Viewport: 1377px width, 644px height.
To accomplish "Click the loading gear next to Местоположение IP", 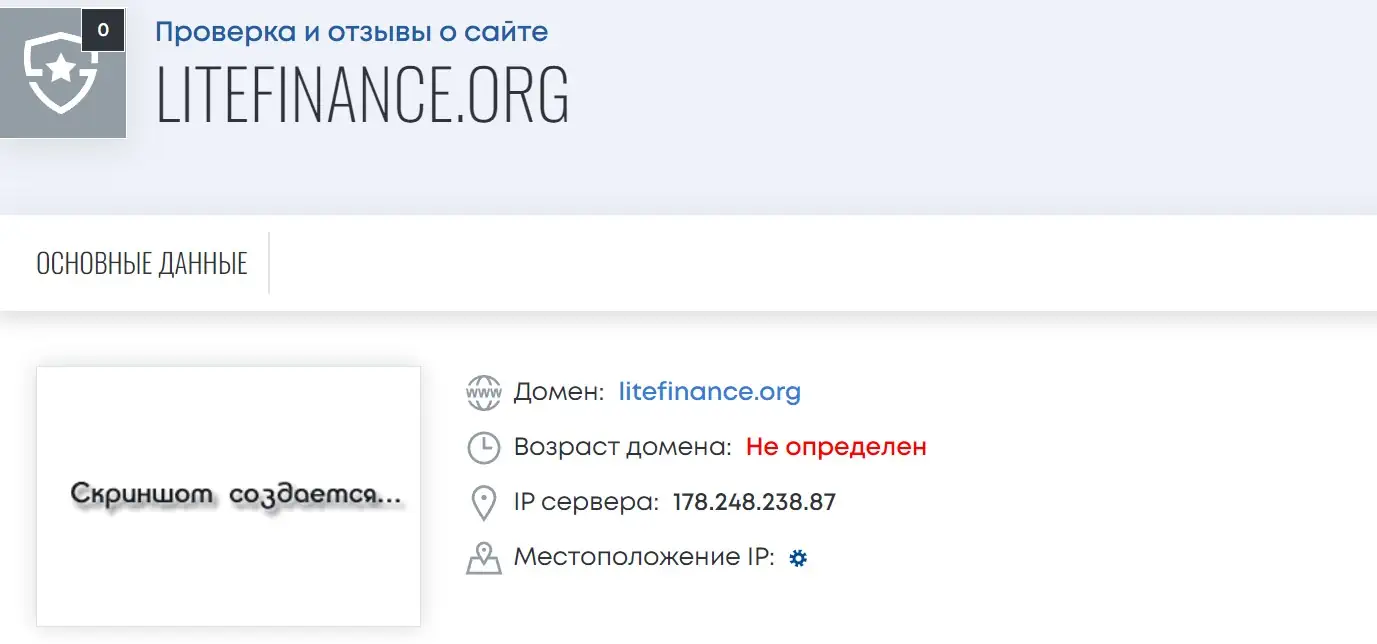I will pos(798,559).
